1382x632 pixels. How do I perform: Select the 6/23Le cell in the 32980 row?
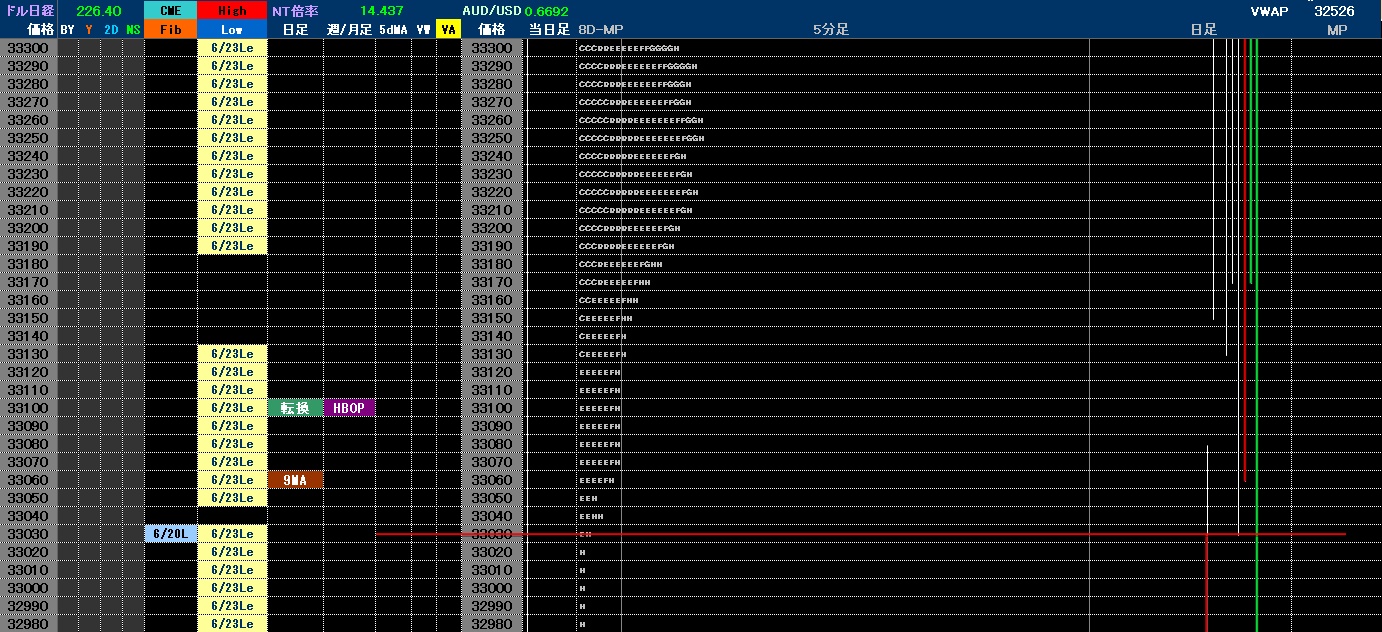(232, 624)
